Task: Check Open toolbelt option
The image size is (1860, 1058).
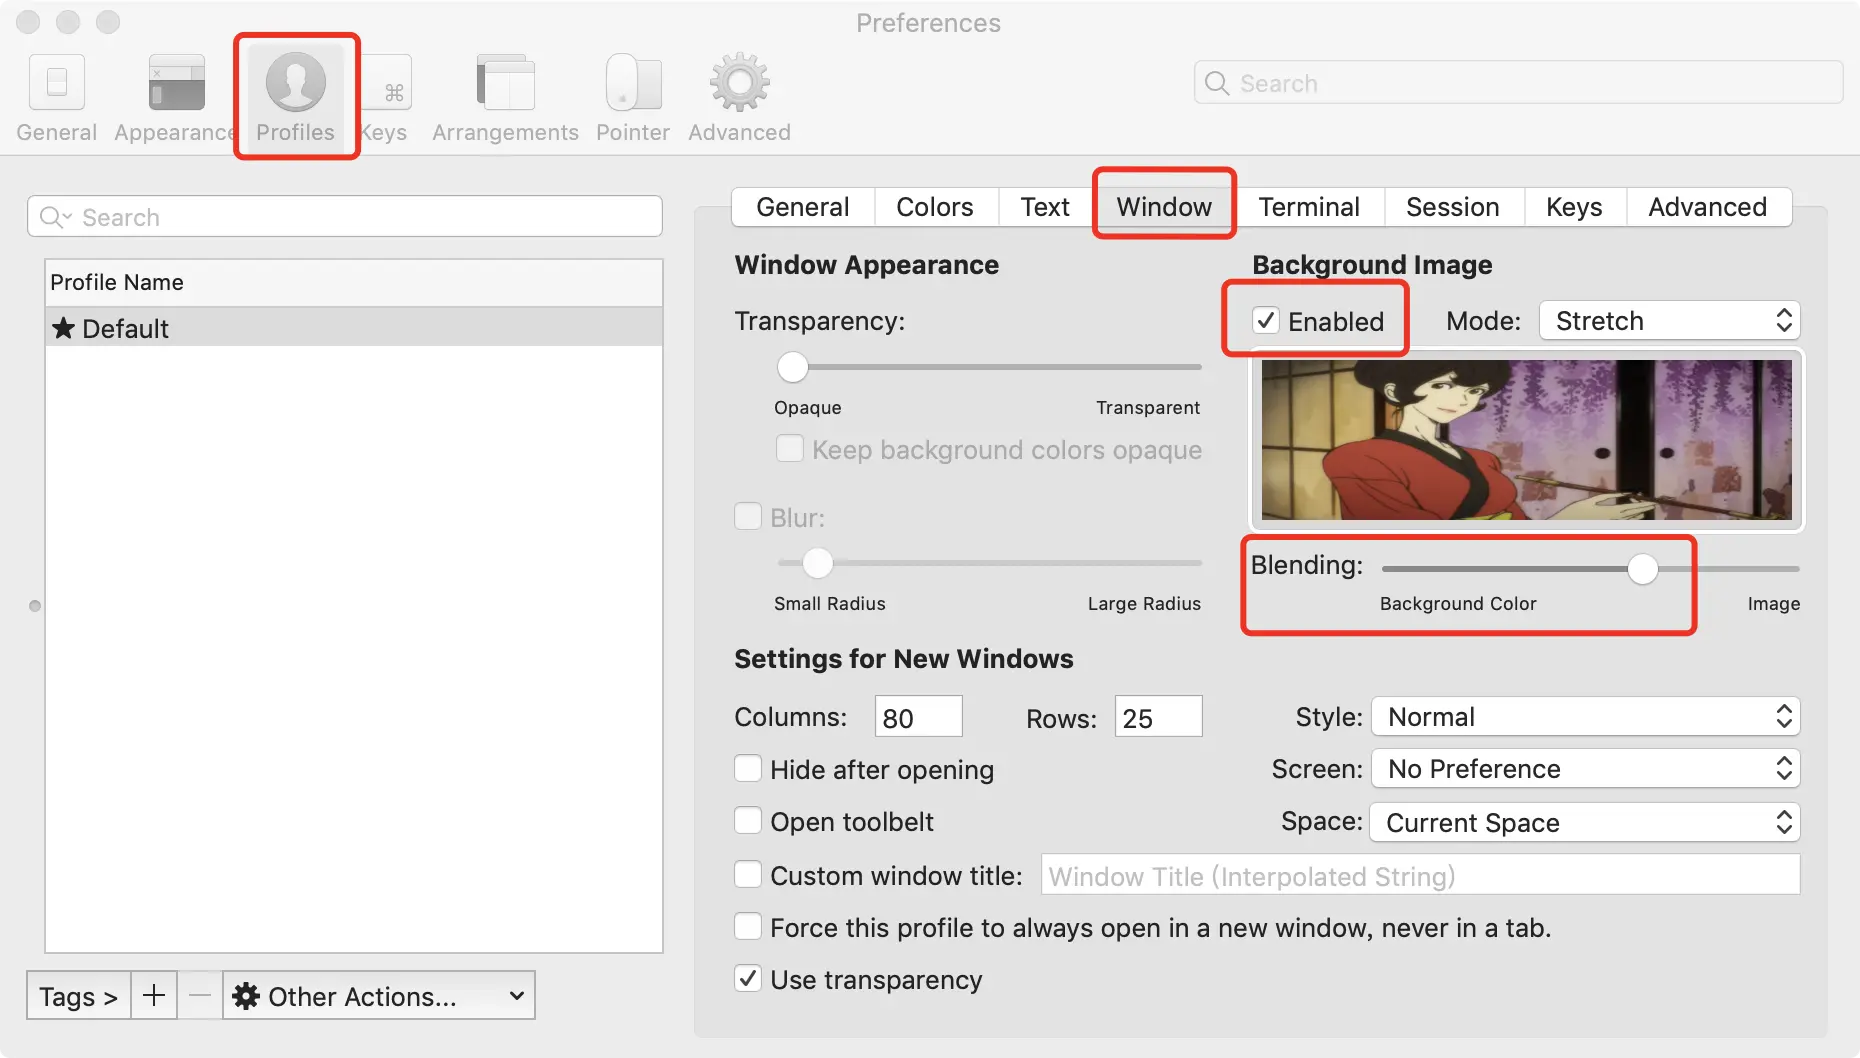Action: click(748, 820)
